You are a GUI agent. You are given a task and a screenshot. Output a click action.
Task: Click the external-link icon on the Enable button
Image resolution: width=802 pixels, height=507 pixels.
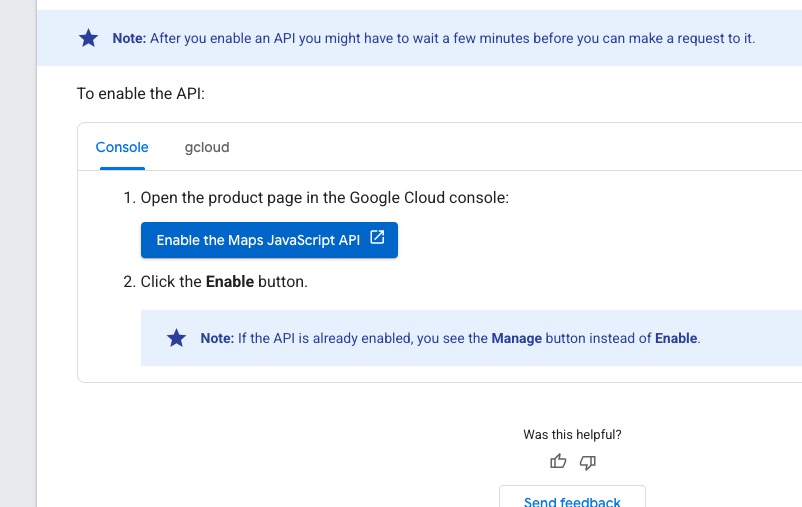coord(377,237)
